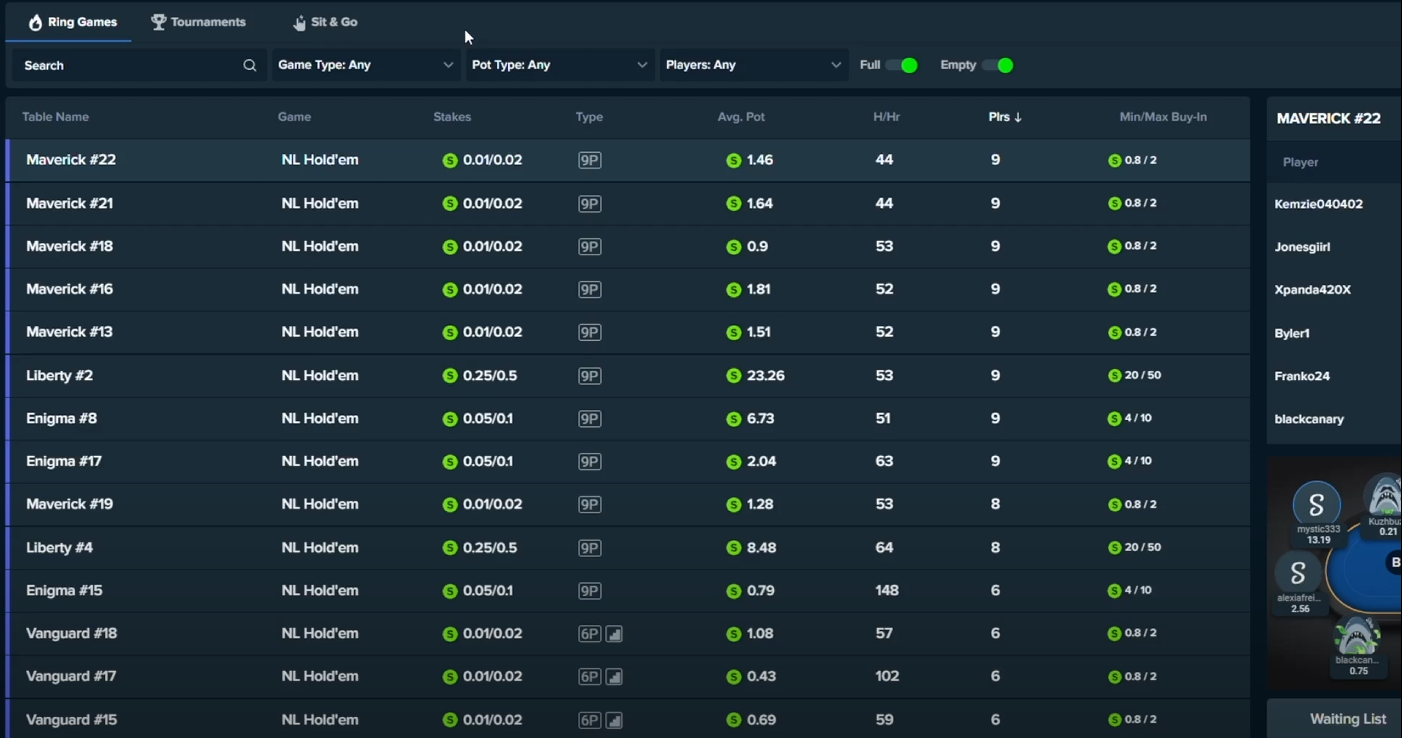
Task: Open the Game Type dropdown
Action: (x=365, y=66)
